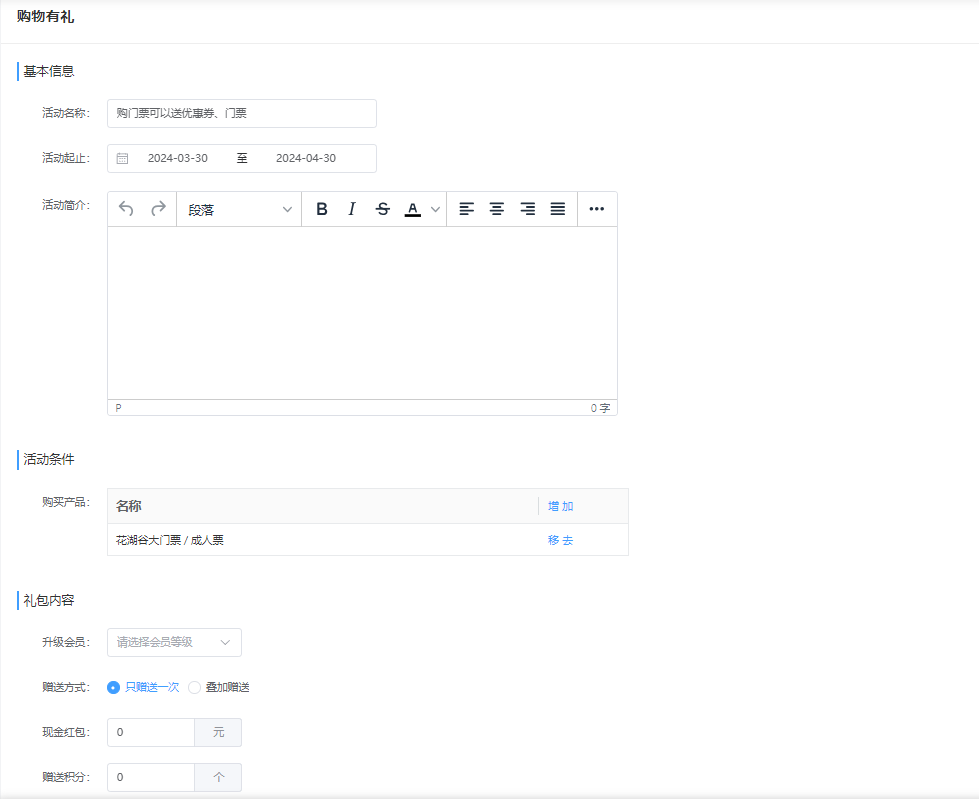Click the undo icon in editor toolbar
Screen dimensions: 979x803
click(x=126, y=209)
